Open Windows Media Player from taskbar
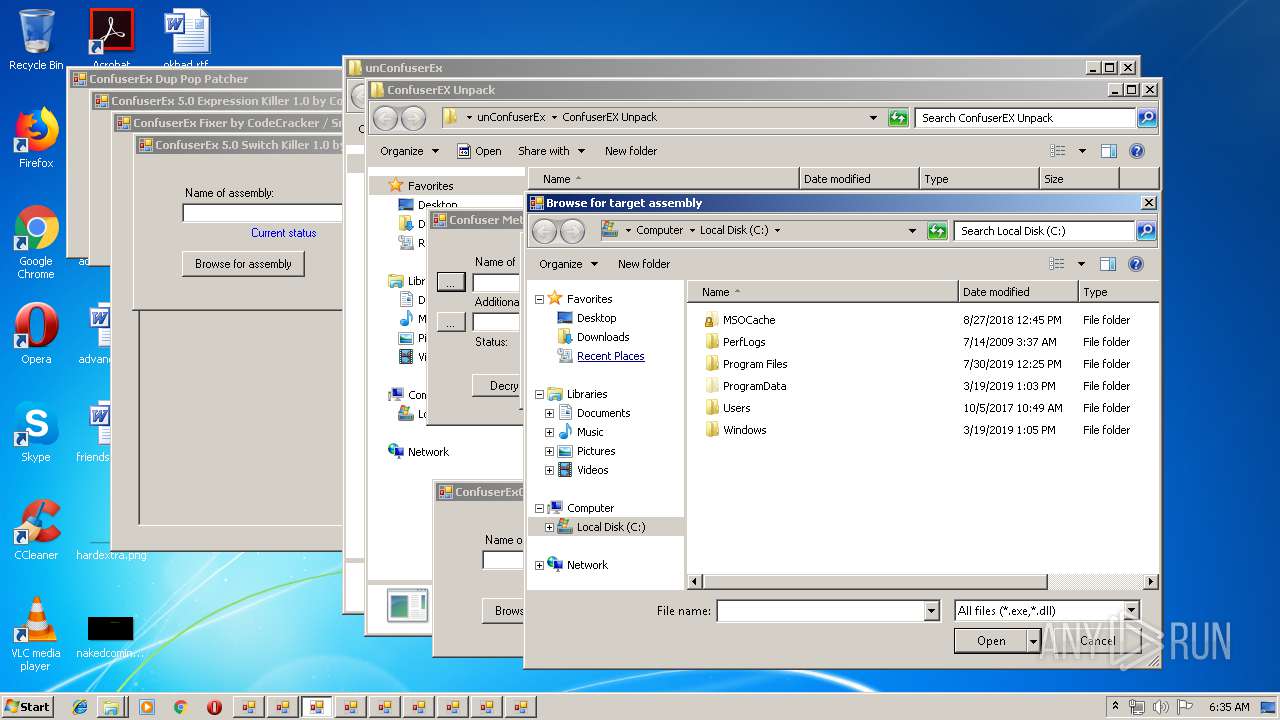Screen dimensions: 1280x720 pyautogui.click(x=146, y=706)
